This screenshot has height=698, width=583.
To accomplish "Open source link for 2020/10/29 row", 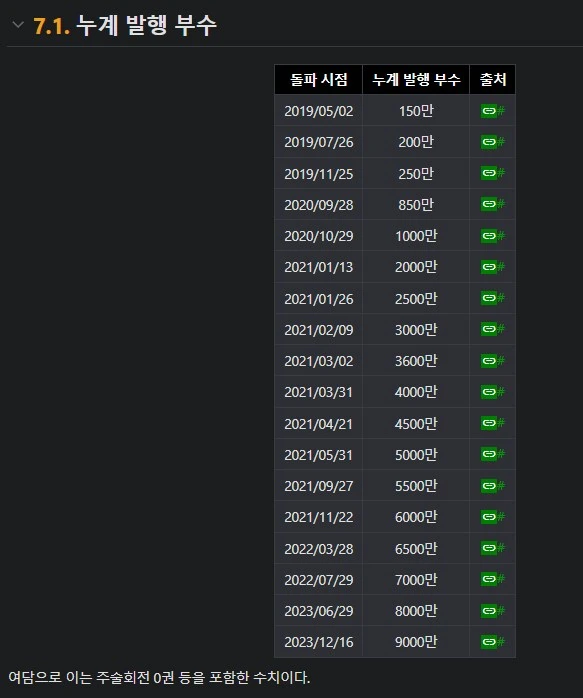I will pos(493,235).
